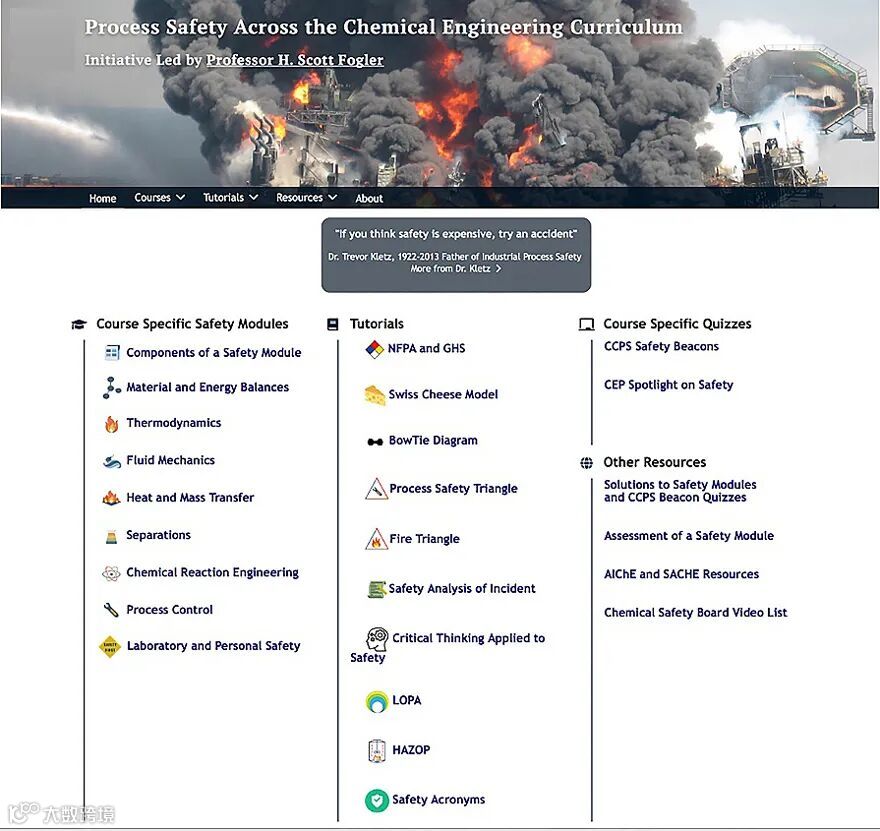Open Material and Energy Balances module text

click(207, 387)
